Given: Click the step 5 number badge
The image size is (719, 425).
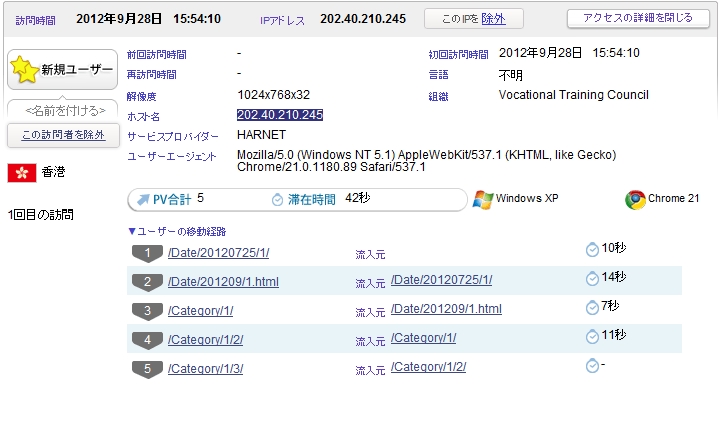Looking at the screenshot, I should tap(147, 369).
